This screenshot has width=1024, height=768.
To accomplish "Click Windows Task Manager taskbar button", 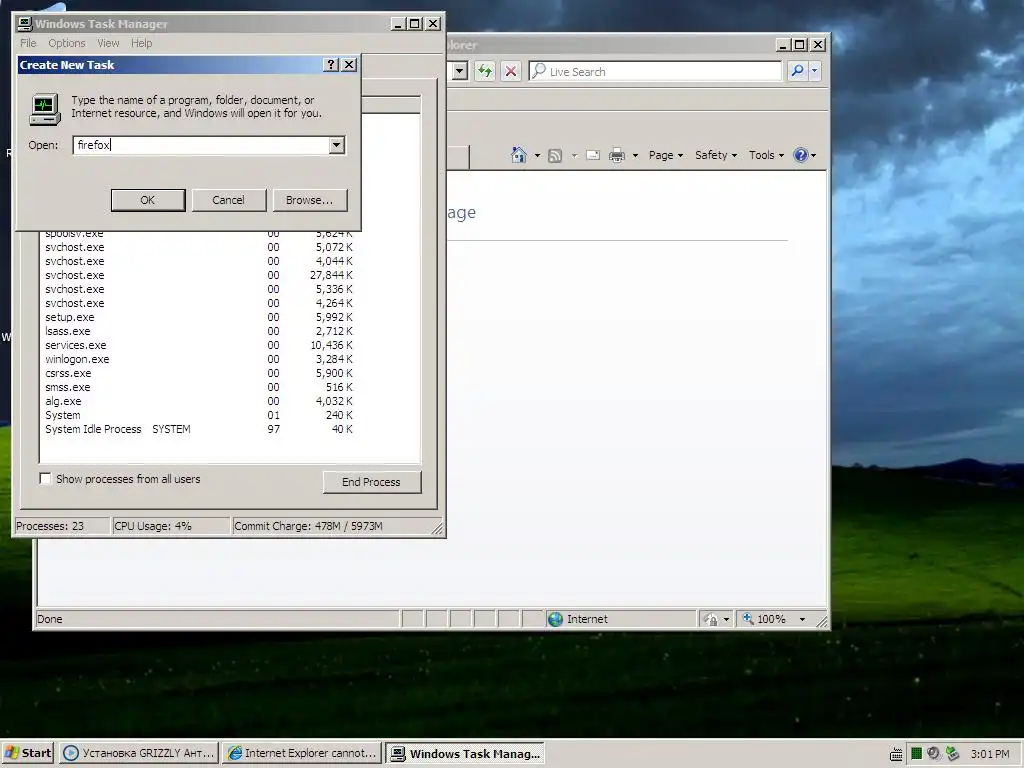I will [x=465, y=753].
